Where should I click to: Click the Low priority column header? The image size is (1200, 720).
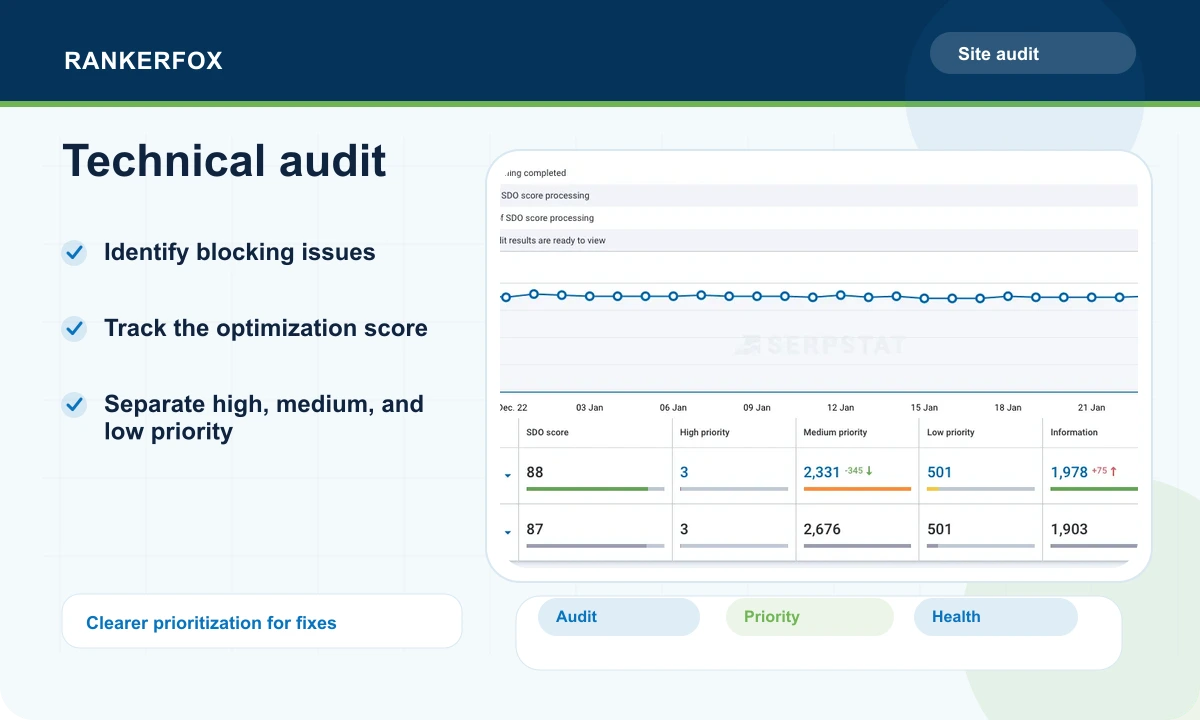pyautogui.click(x=951, y=433)
